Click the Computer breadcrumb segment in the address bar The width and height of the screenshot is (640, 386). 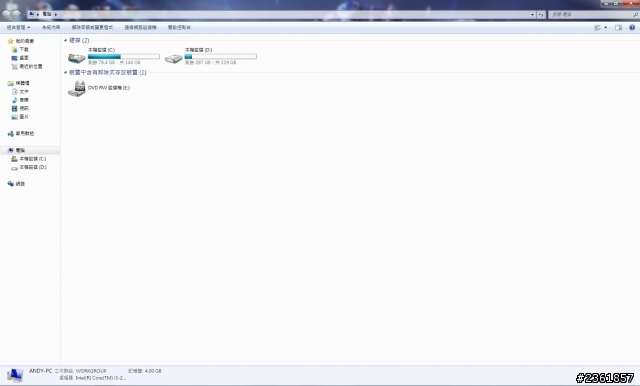(47, 14)
